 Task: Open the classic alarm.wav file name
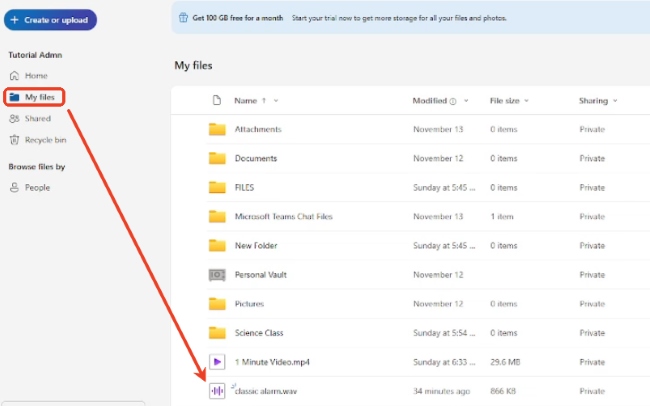coord(266,391)
